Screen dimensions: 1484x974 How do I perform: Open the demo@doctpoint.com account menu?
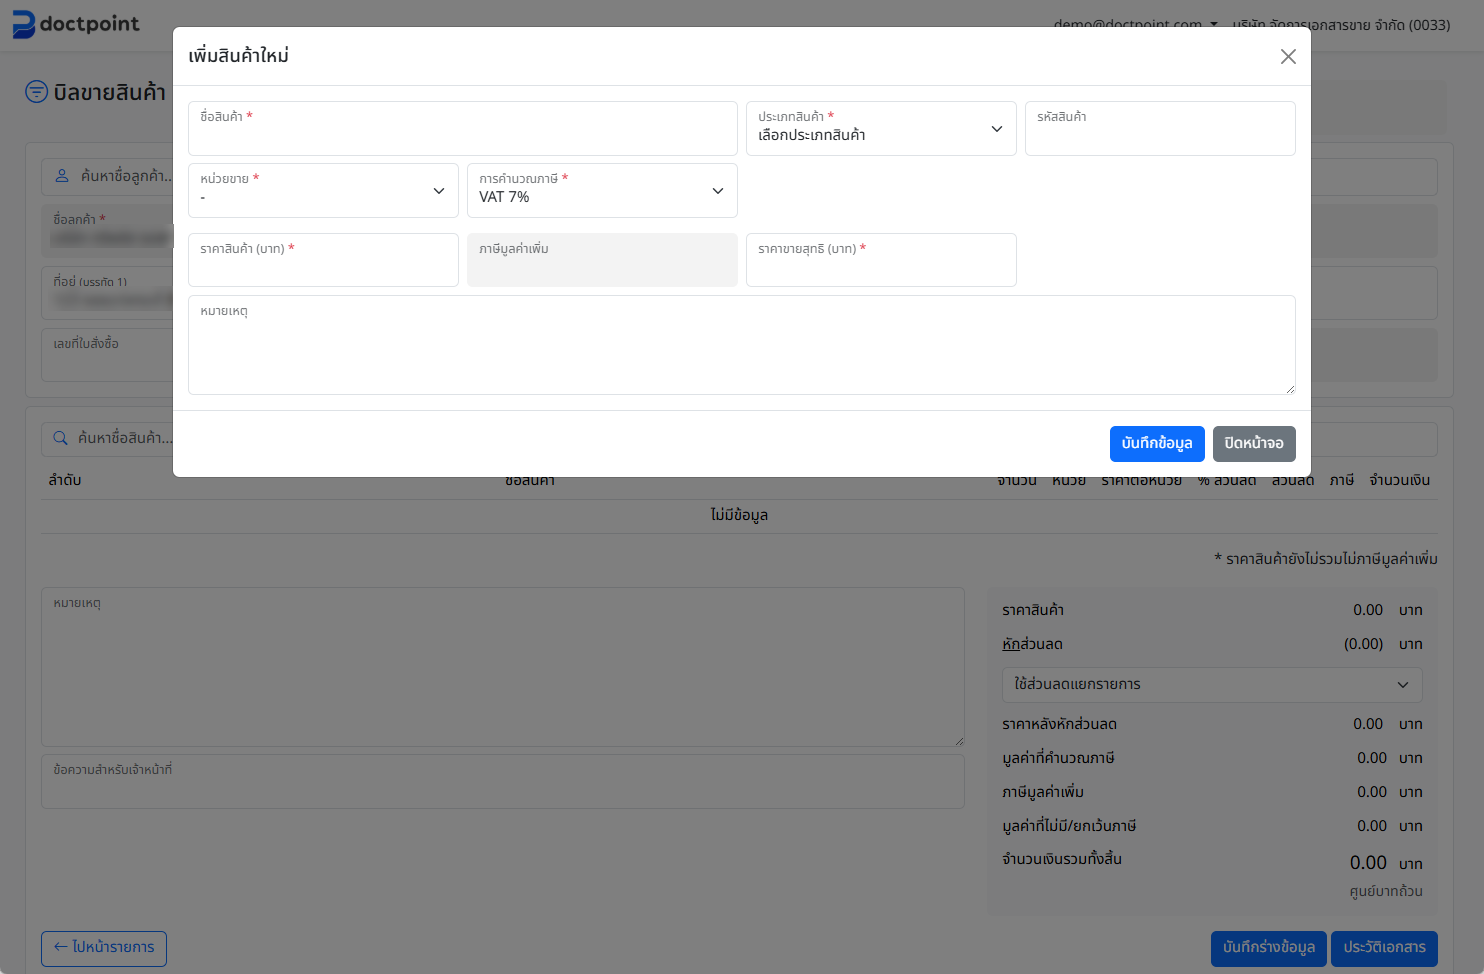[1135, 24]
